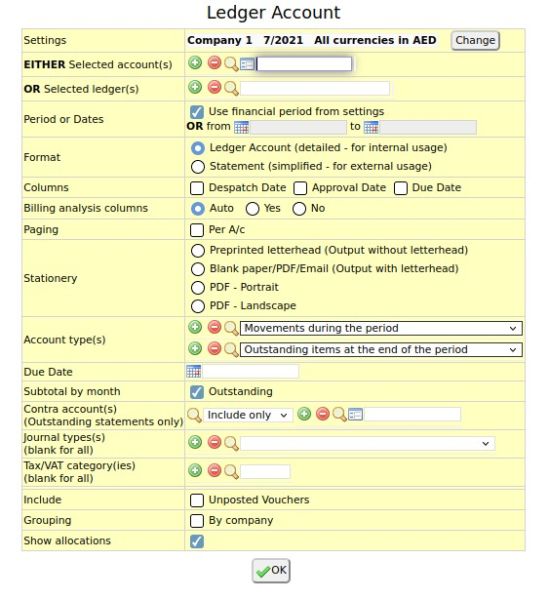549x600 pixels.
Task: Choose Preprinted letterhead stationery
Action: (x=198, y=251)
